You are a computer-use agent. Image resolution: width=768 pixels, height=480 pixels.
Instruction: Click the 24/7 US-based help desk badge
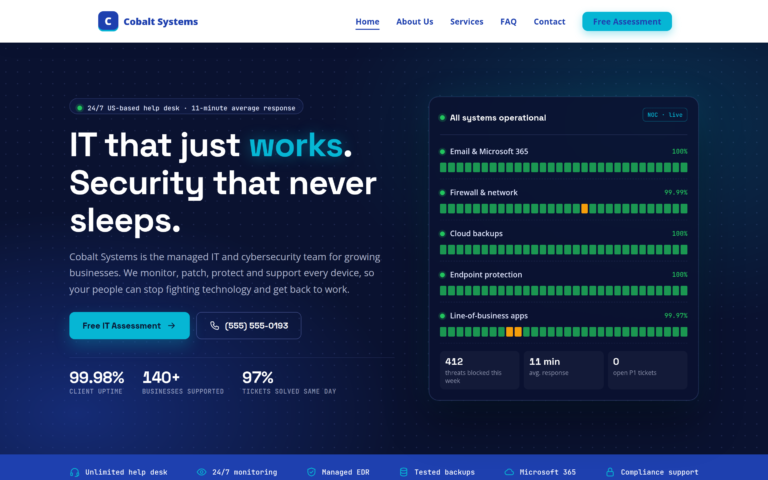(186, 108)
